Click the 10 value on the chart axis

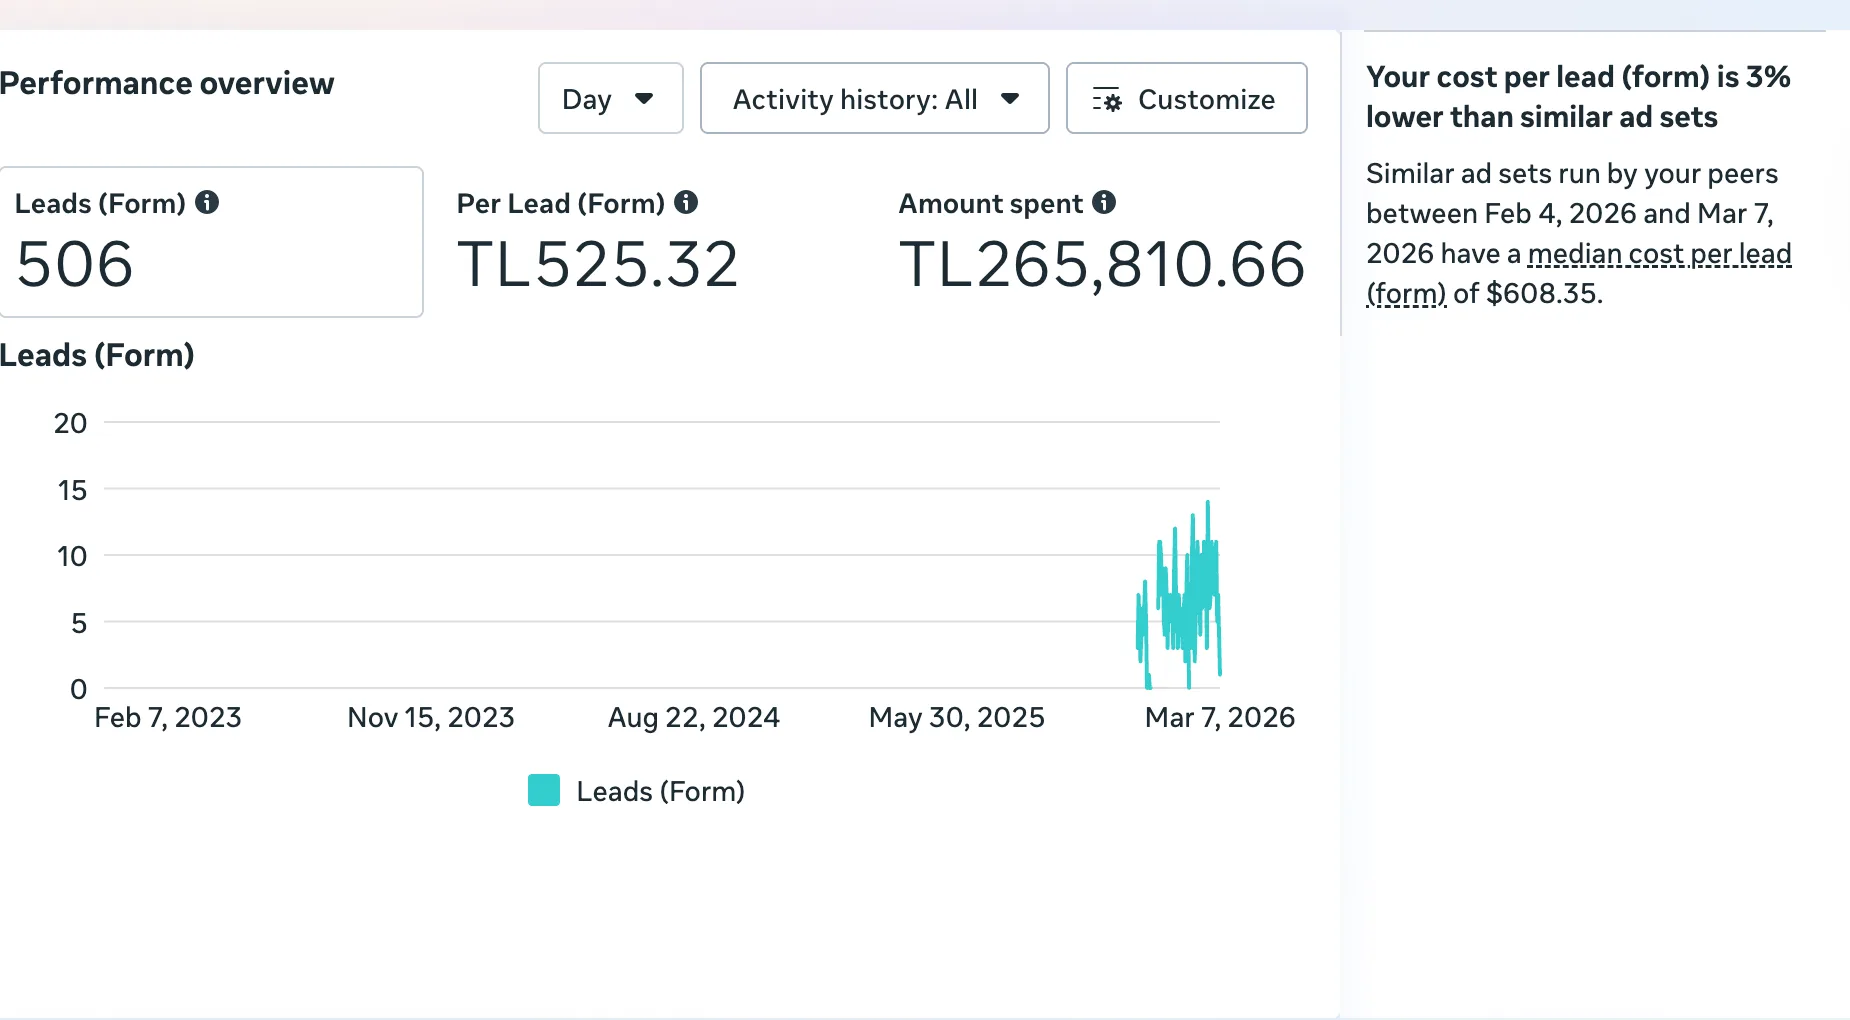72,556
